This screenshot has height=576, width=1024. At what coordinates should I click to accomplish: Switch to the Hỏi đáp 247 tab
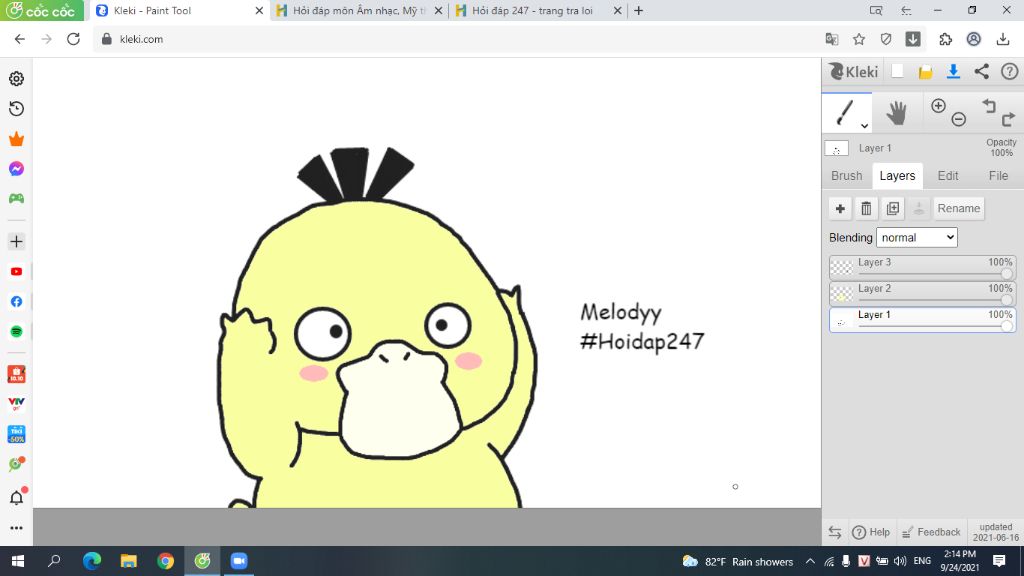coord(538,10)
